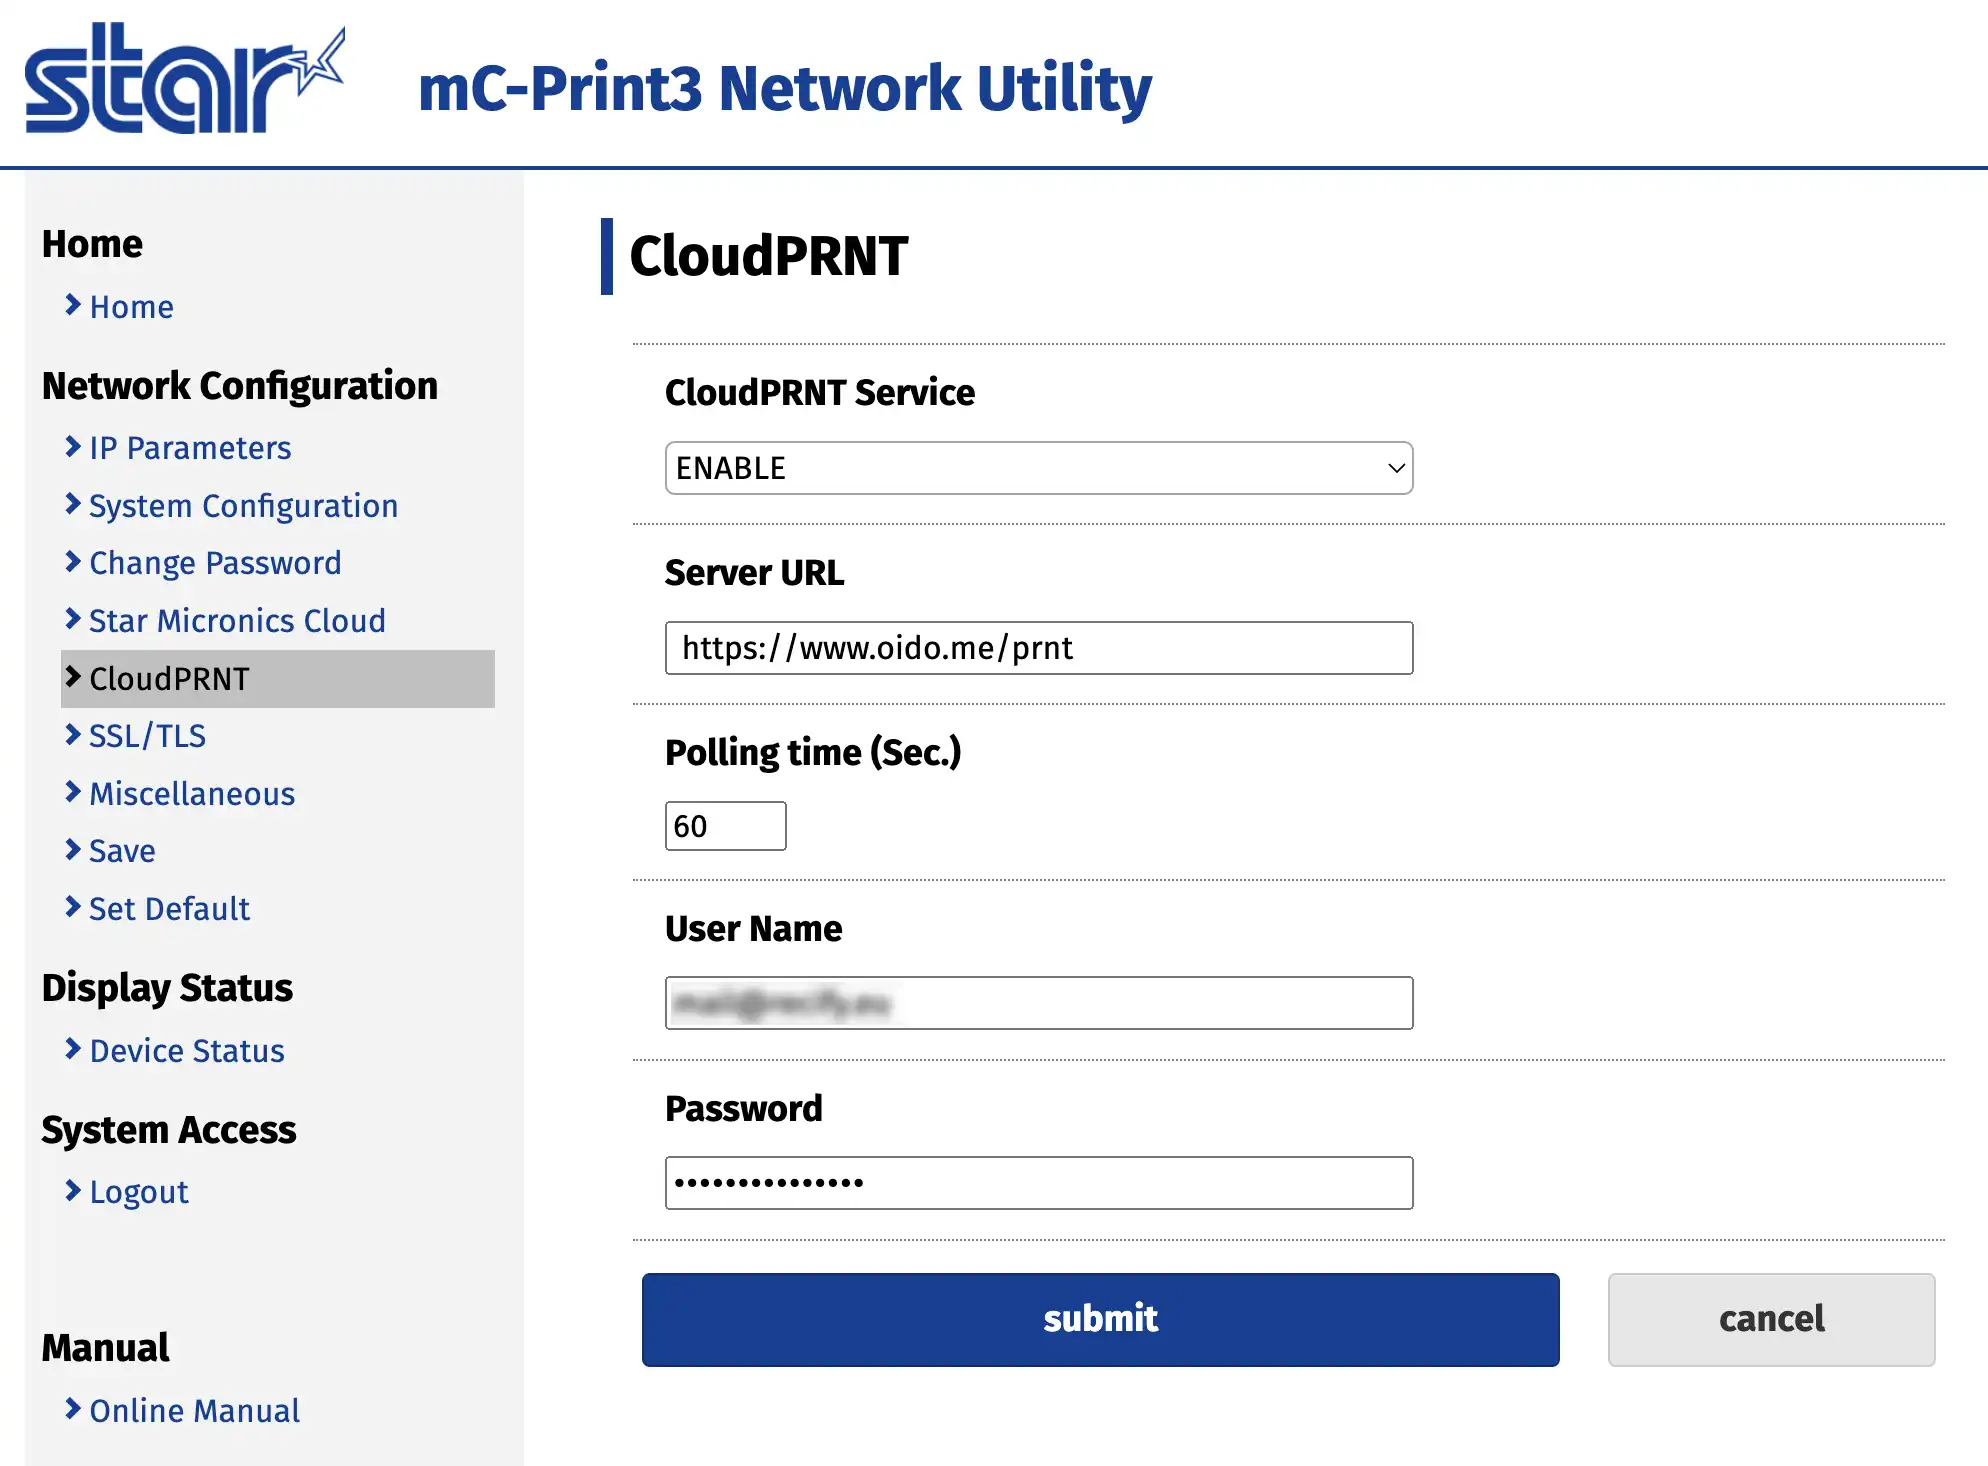Click the Polling time input box
1988x1466 pixels.
click(x=725, y=826)
